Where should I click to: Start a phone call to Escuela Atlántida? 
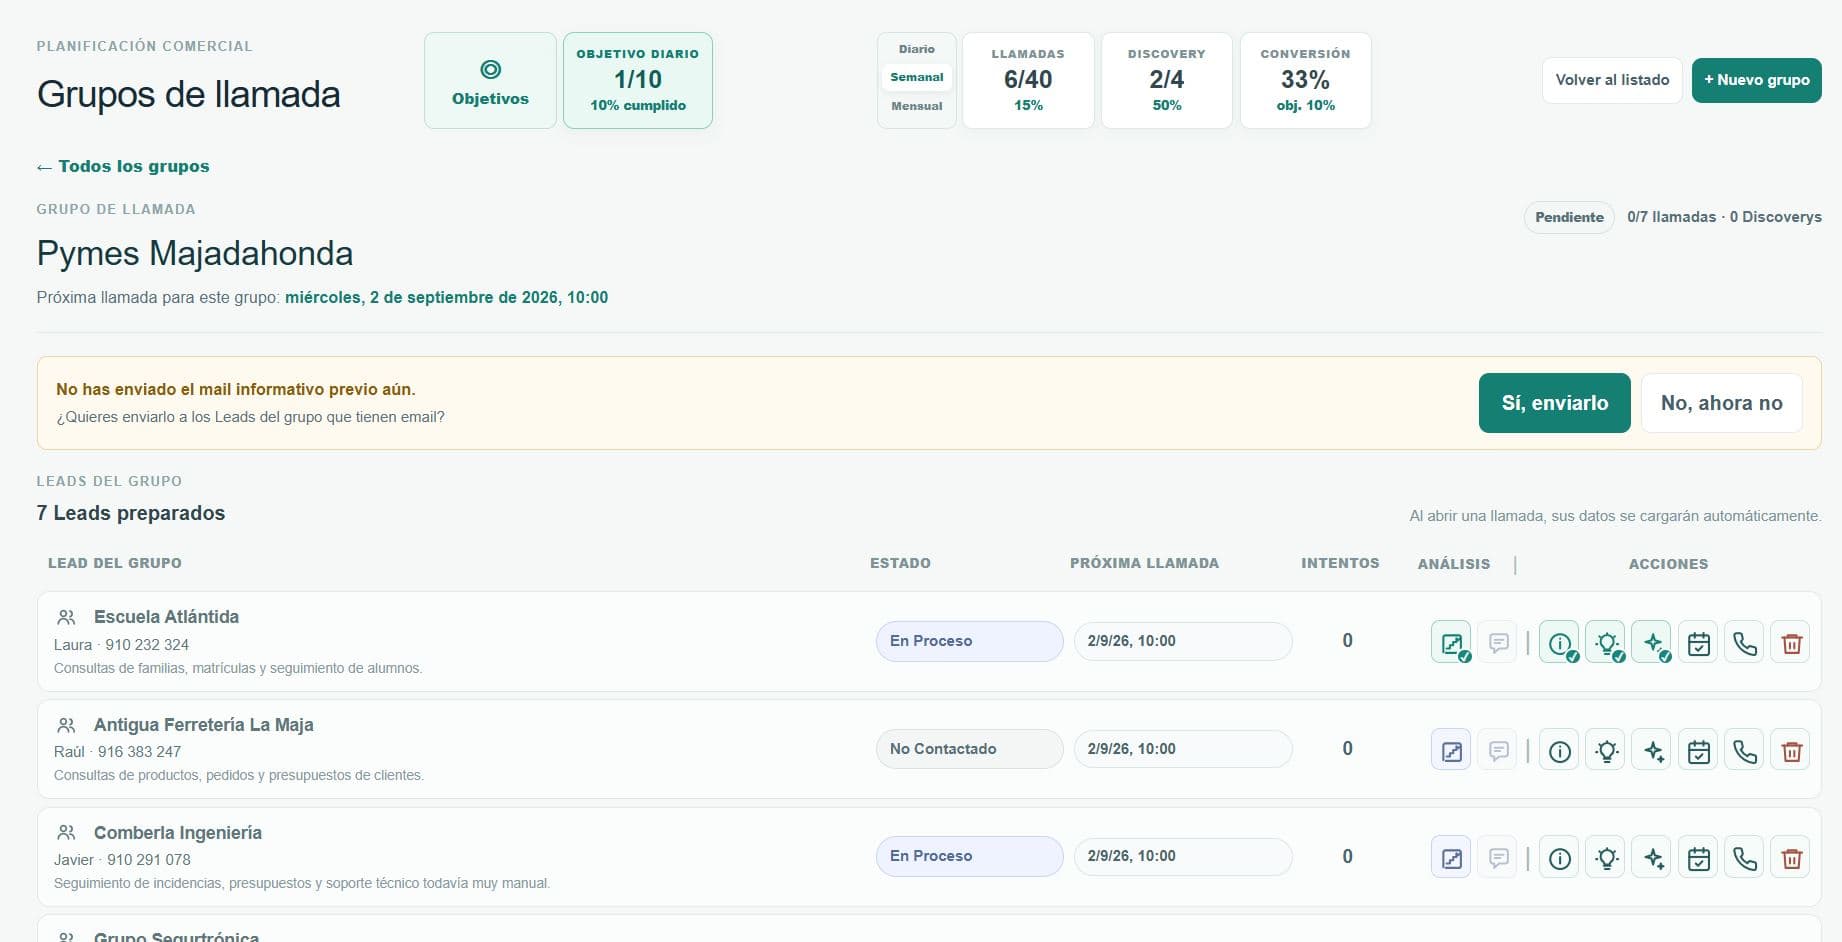click(1745, 643)
